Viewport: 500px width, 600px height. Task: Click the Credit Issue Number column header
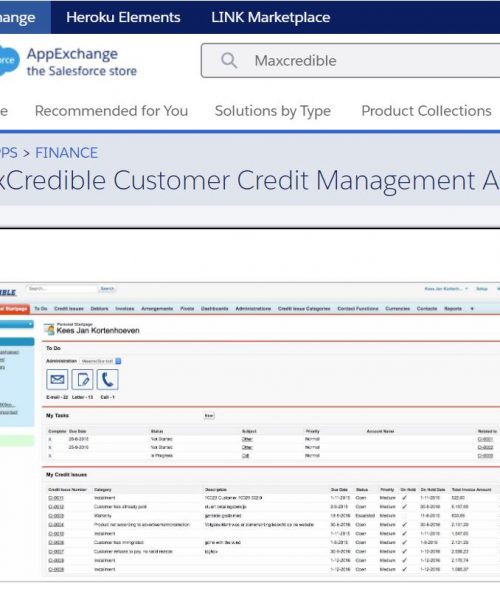point(67,489)
